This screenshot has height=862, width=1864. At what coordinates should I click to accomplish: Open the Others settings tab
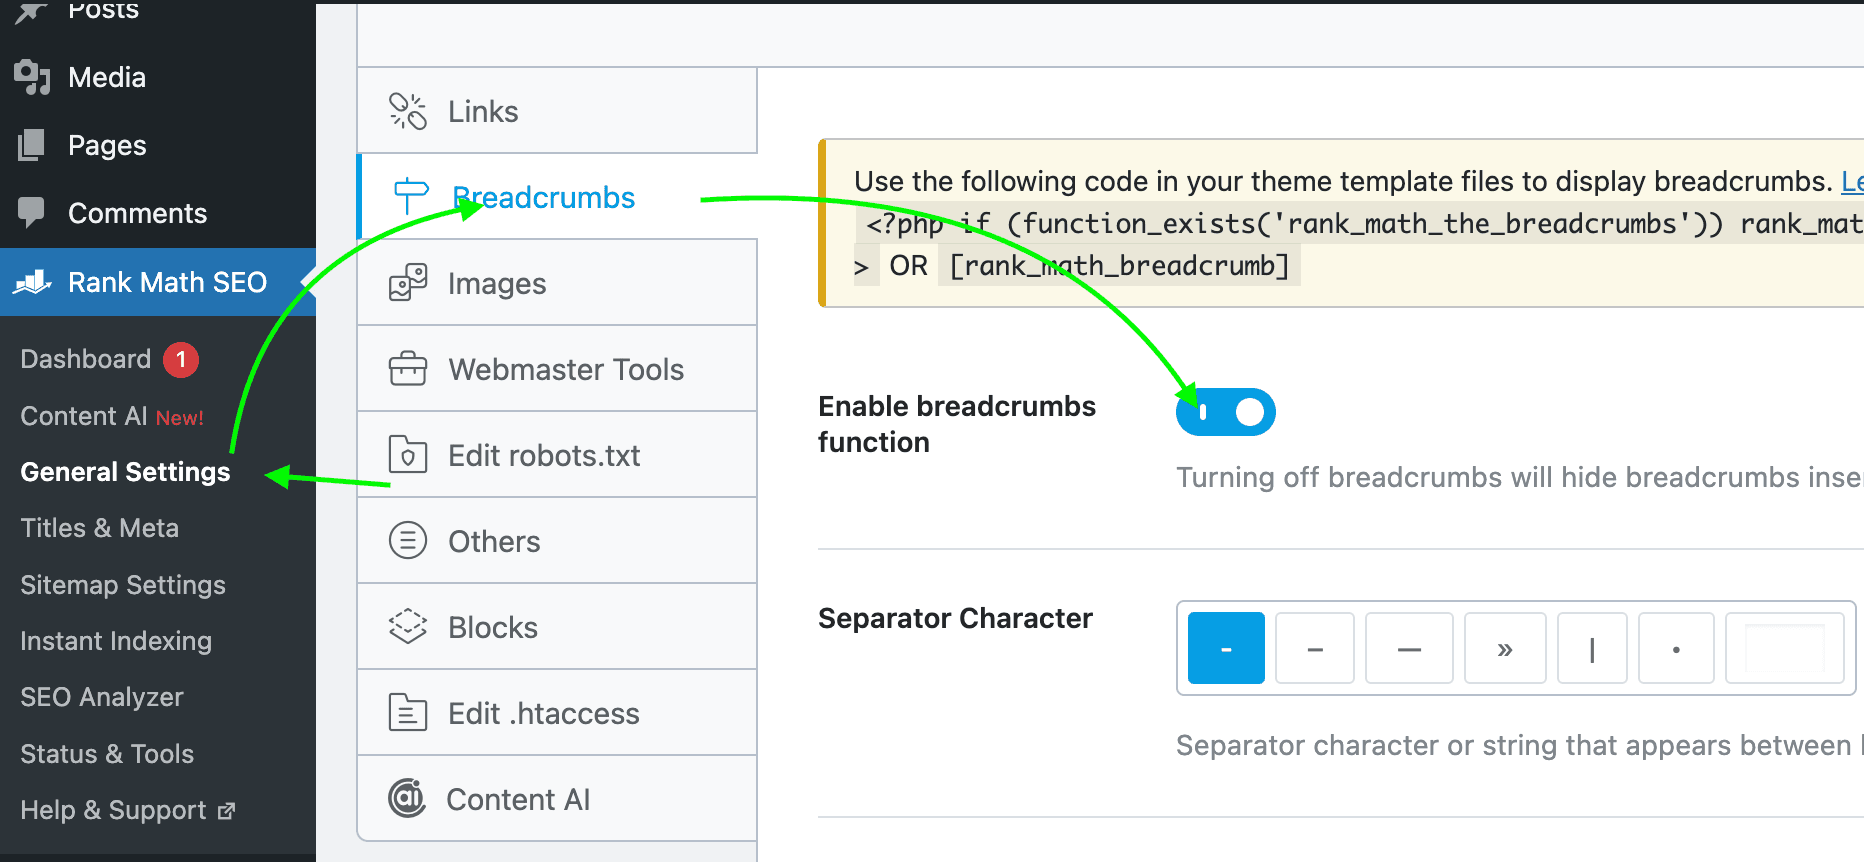[557, 541]
